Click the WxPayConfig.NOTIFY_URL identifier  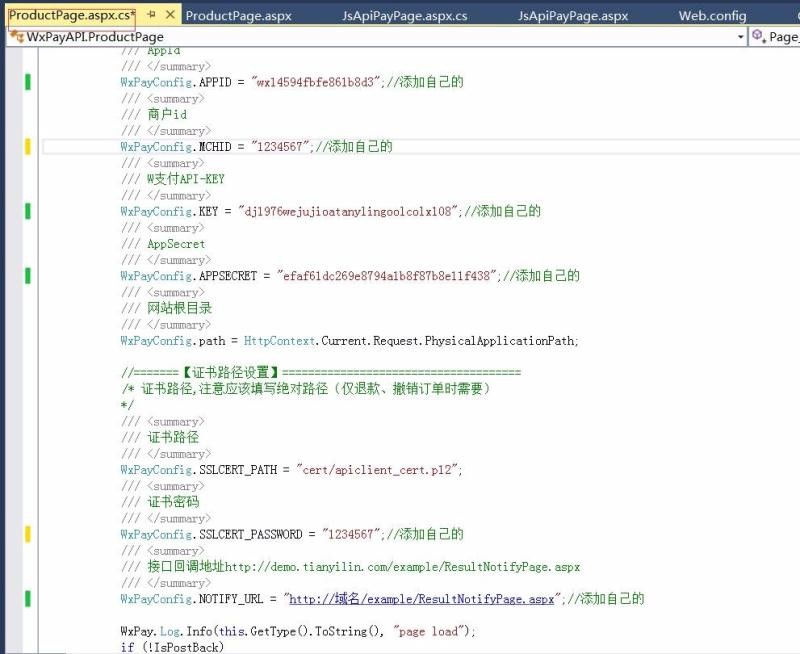tap(192, 599)
